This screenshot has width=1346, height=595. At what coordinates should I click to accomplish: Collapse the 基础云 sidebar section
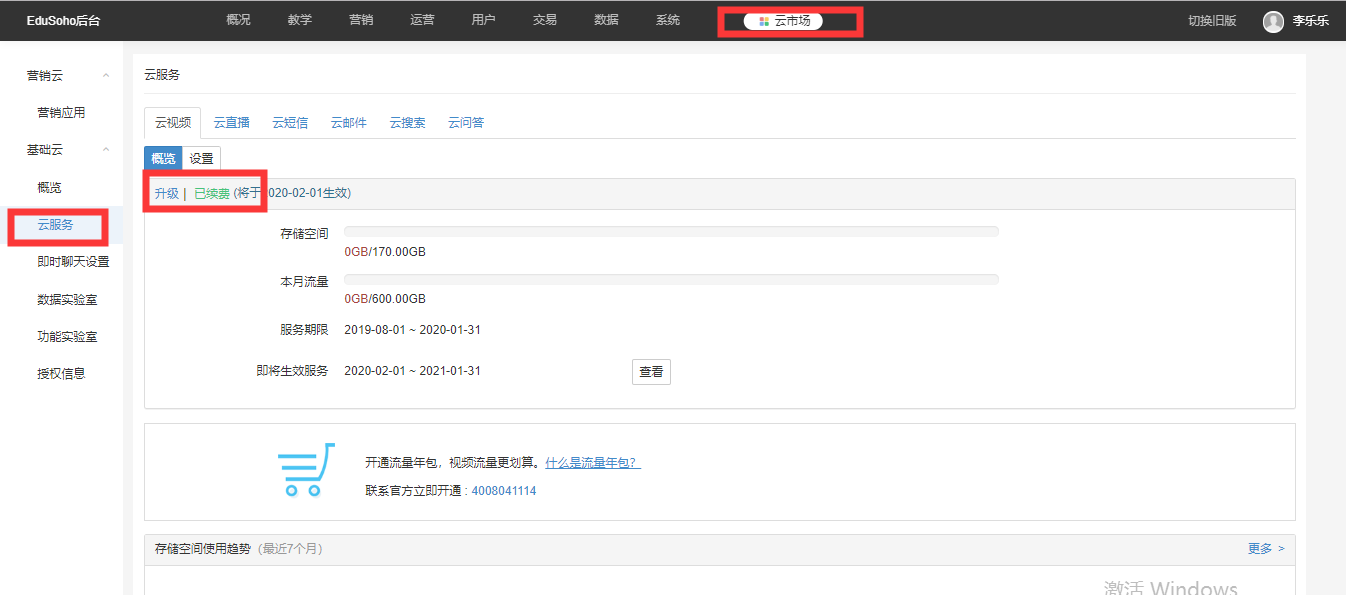pos(106,150)
